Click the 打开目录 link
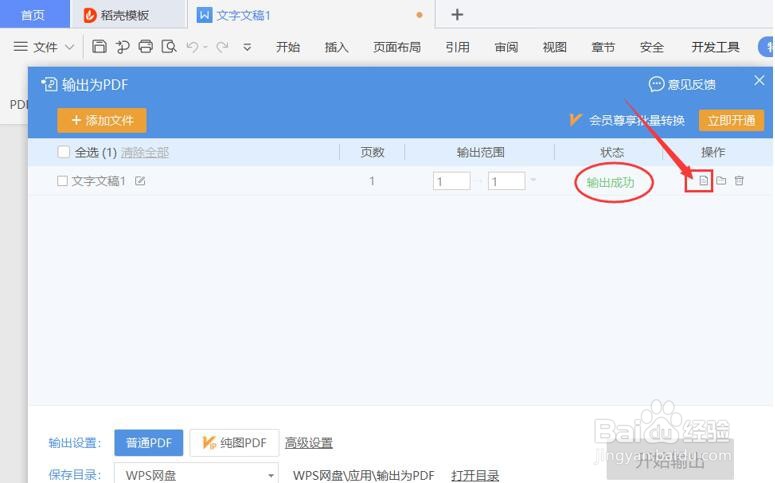 tap(475, 476)
